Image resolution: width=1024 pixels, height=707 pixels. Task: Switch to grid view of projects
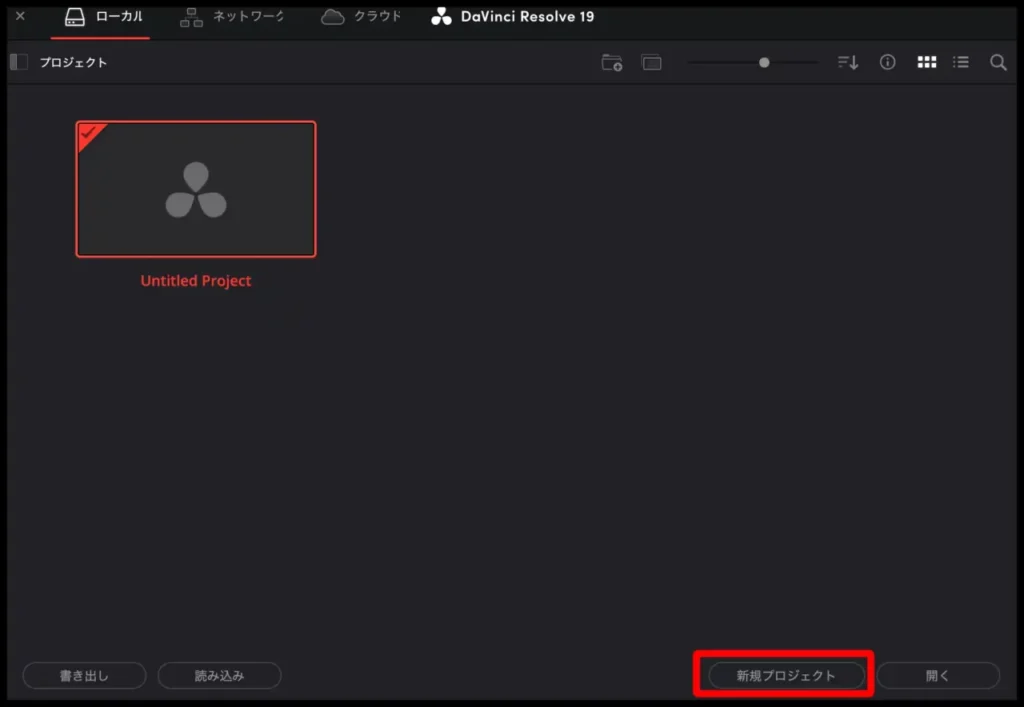point(926,62)
